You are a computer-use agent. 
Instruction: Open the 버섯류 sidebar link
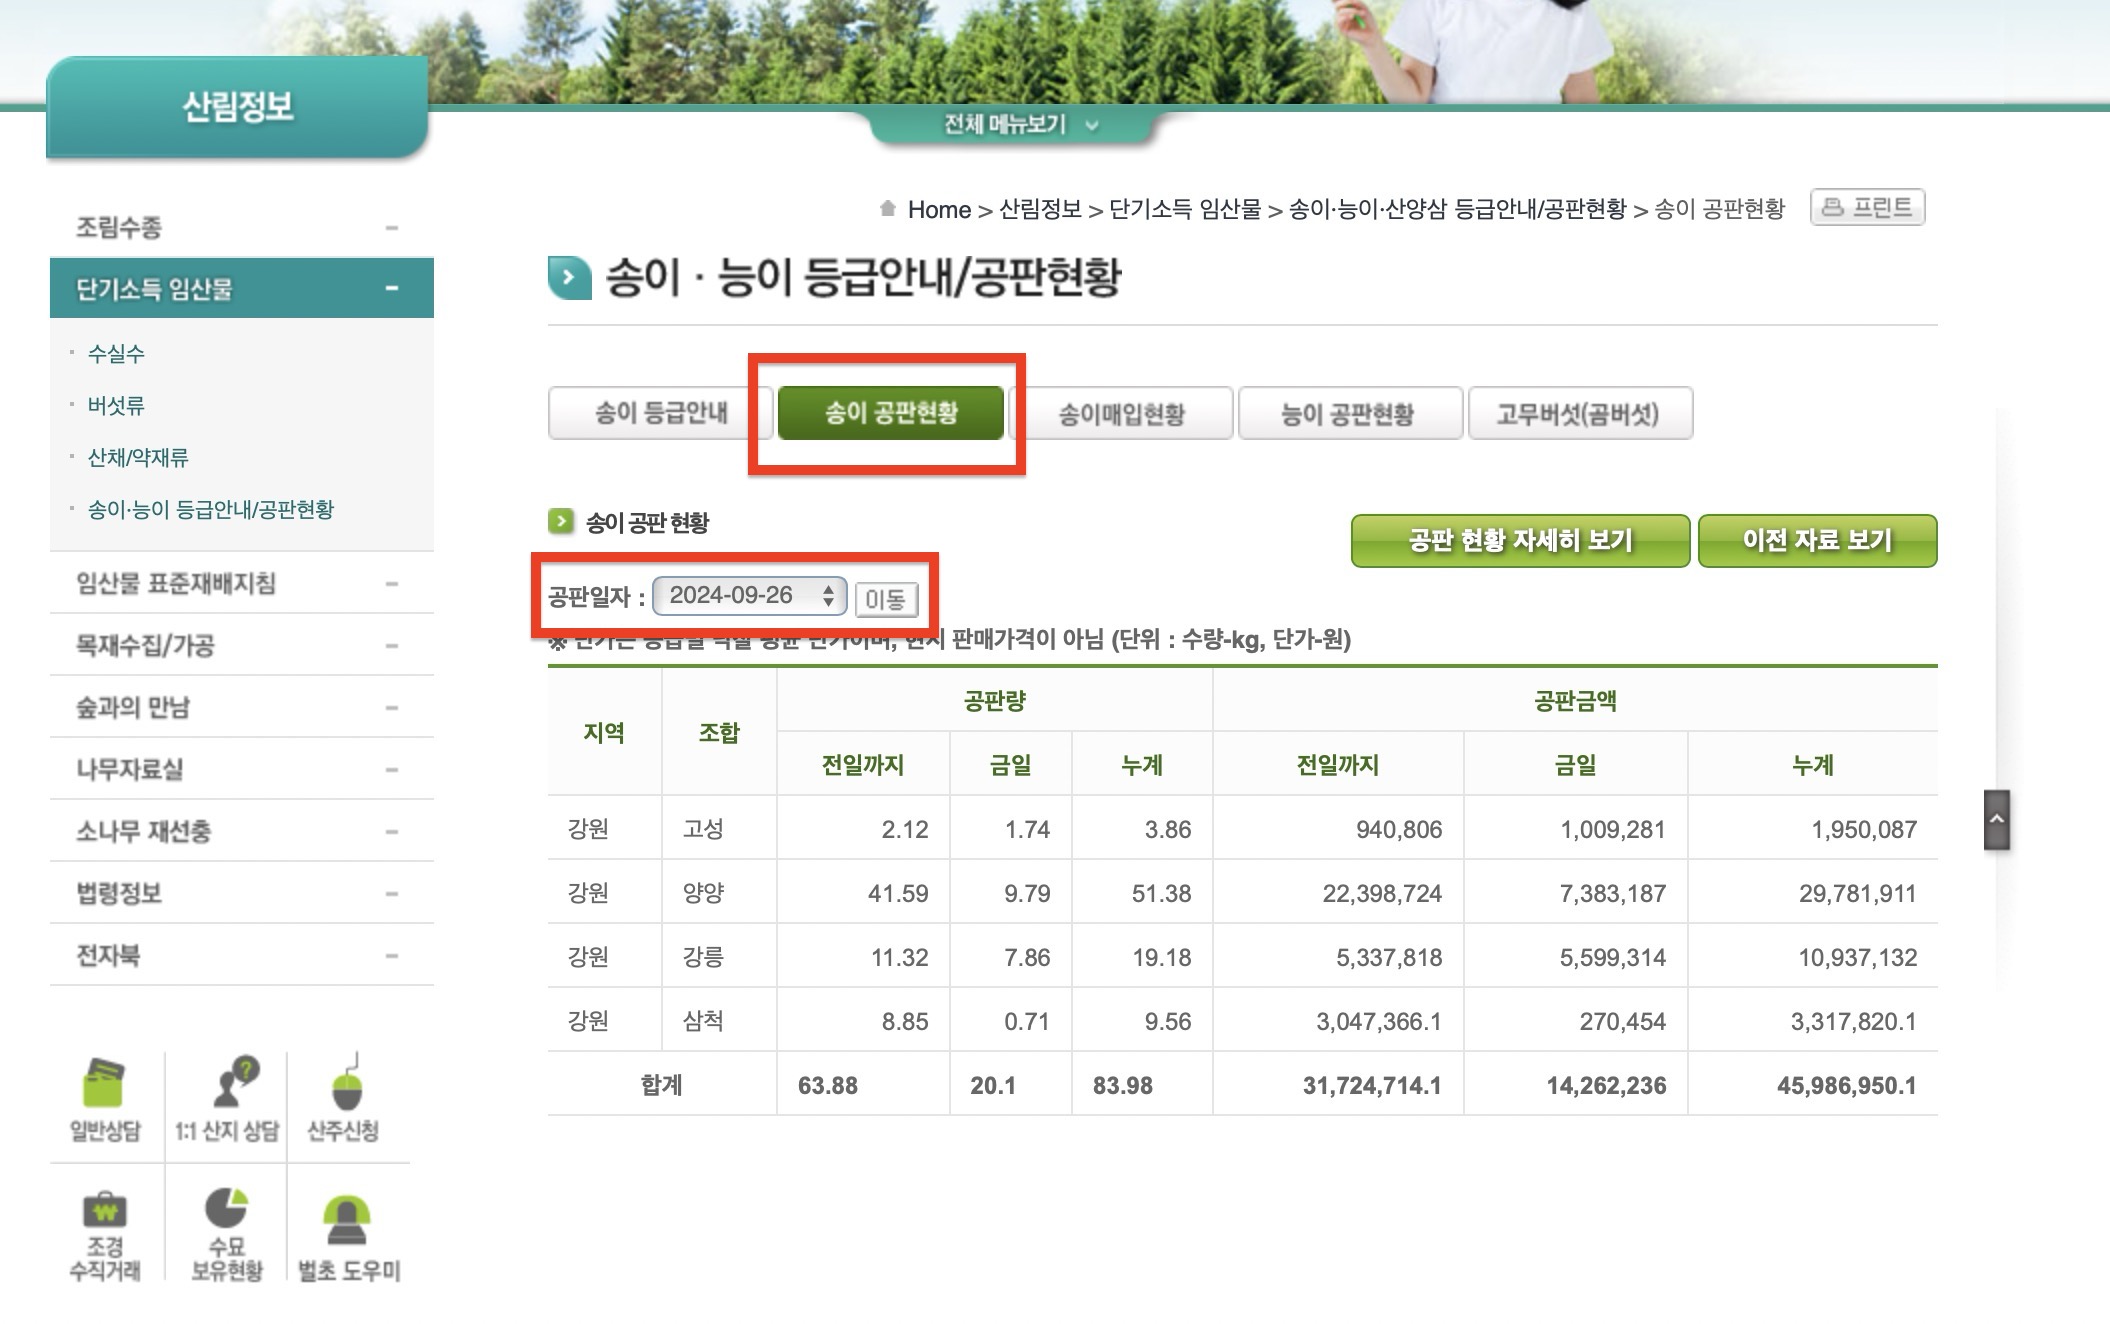(116, 405)
